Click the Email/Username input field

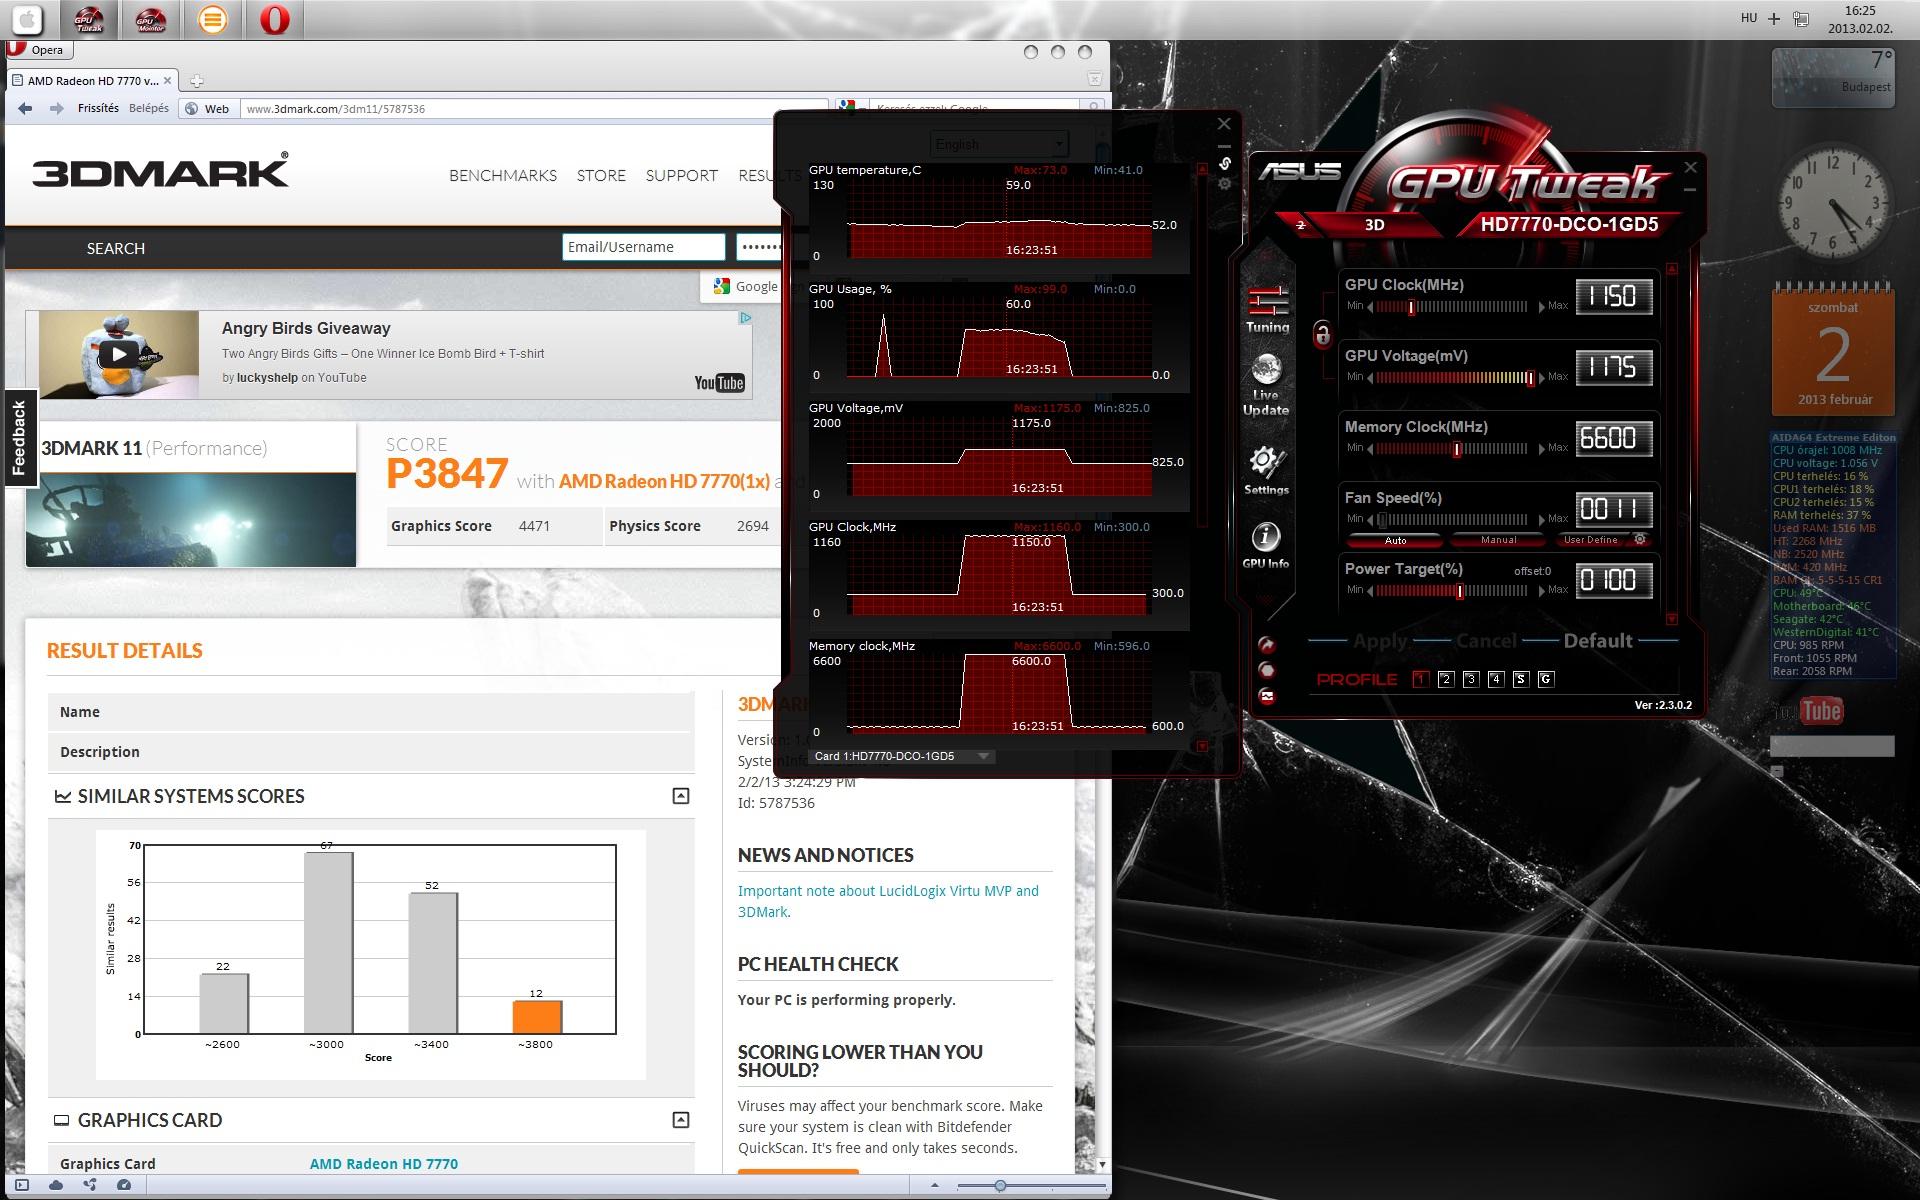[x=643, y=247]
